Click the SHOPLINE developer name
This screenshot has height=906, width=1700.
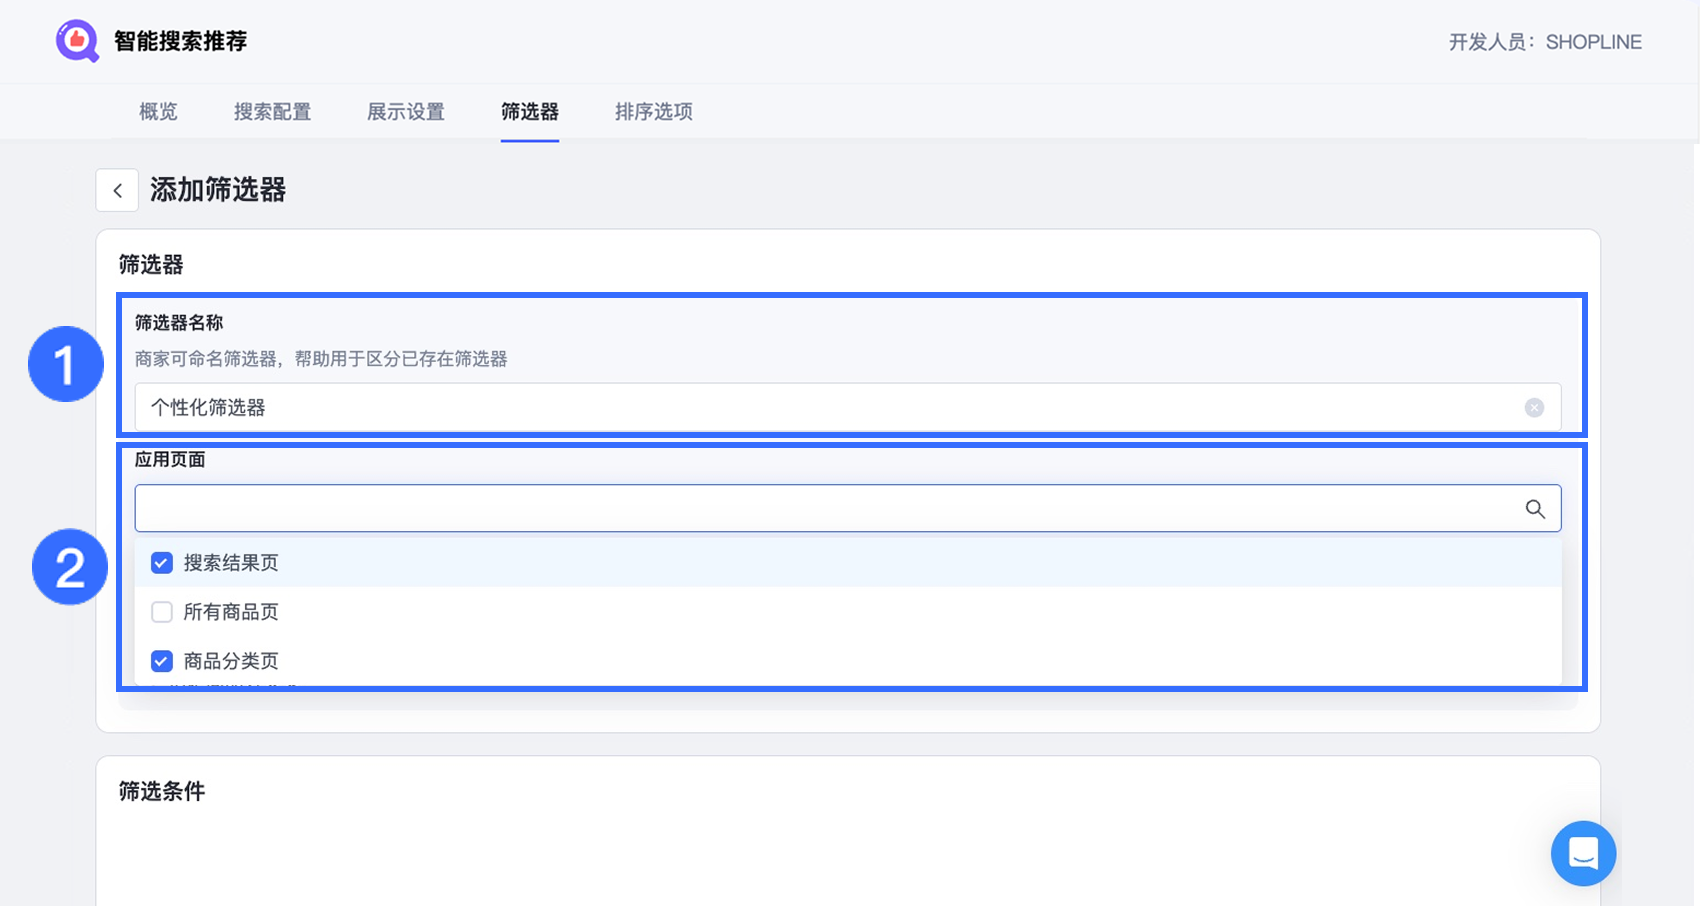[x=1593, y=42]
